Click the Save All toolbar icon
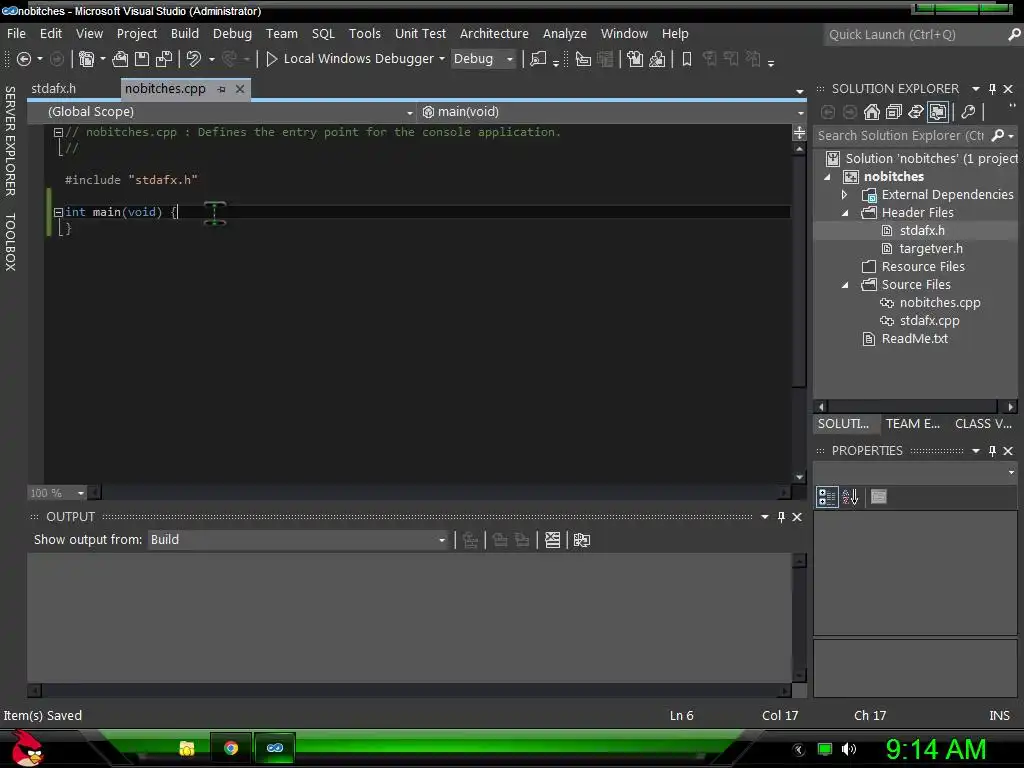The image size is (1024, 768). (164, 59)
